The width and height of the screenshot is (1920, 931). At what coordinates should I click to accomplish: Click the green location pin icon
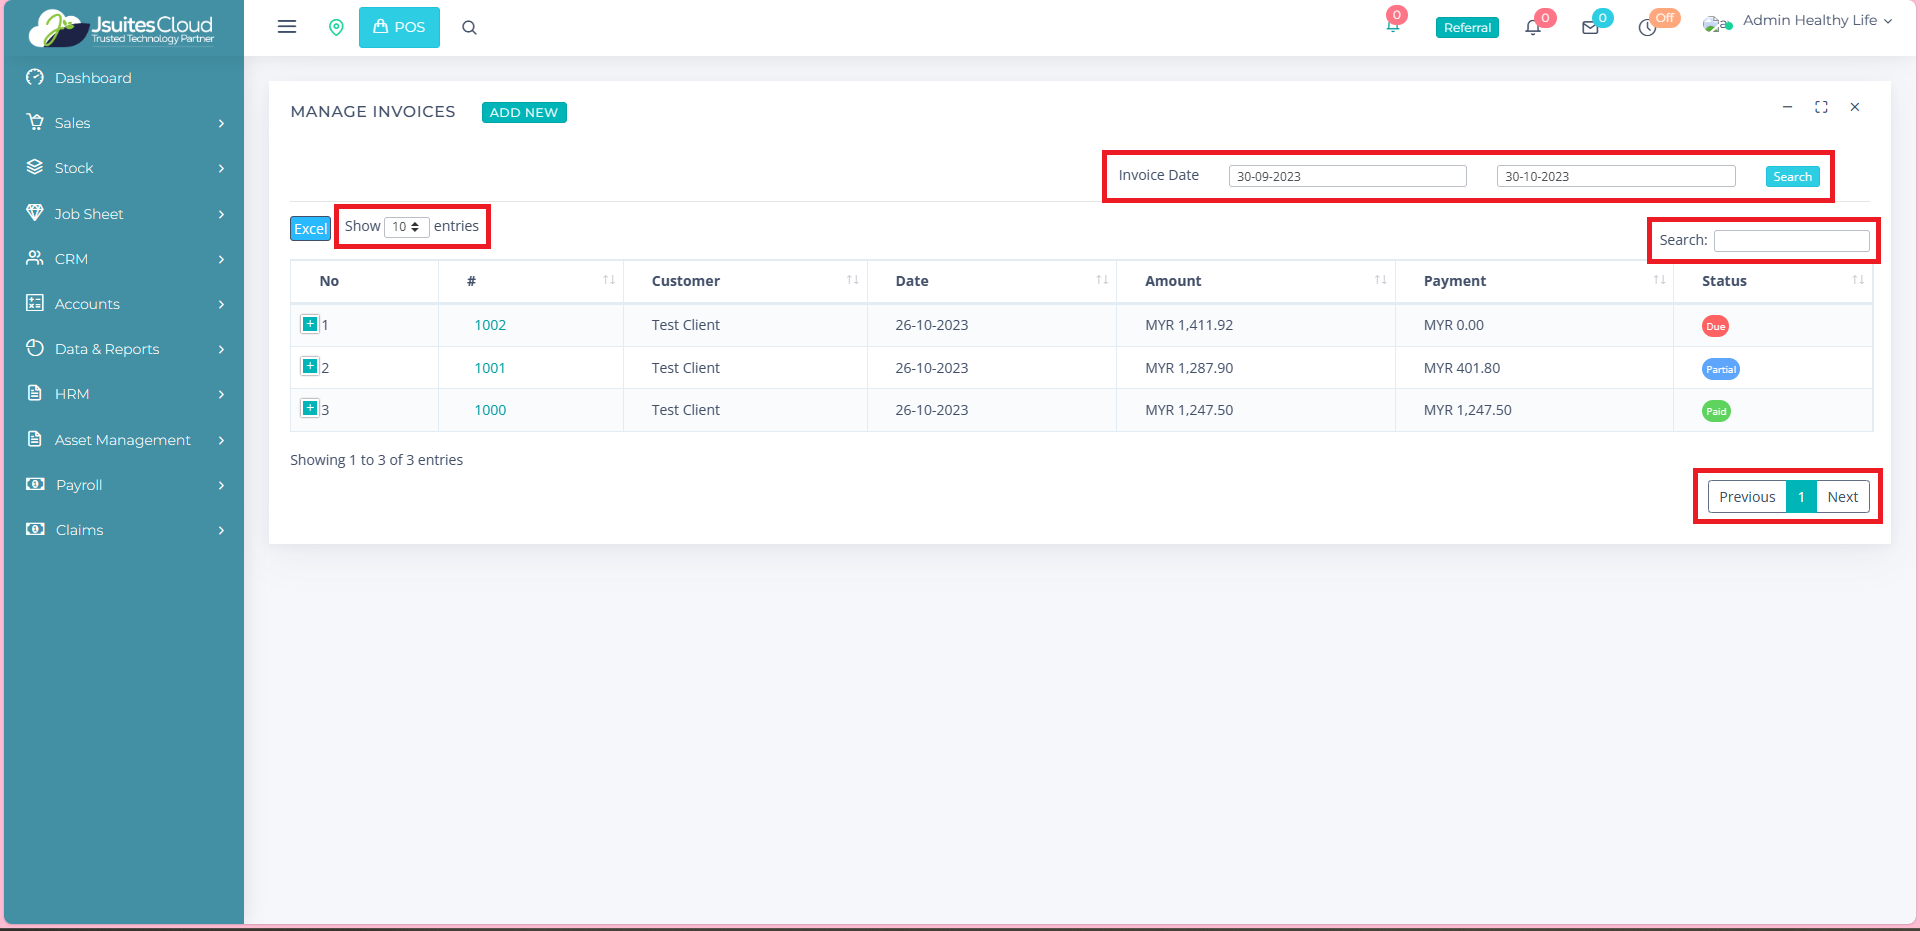point(336,27)
